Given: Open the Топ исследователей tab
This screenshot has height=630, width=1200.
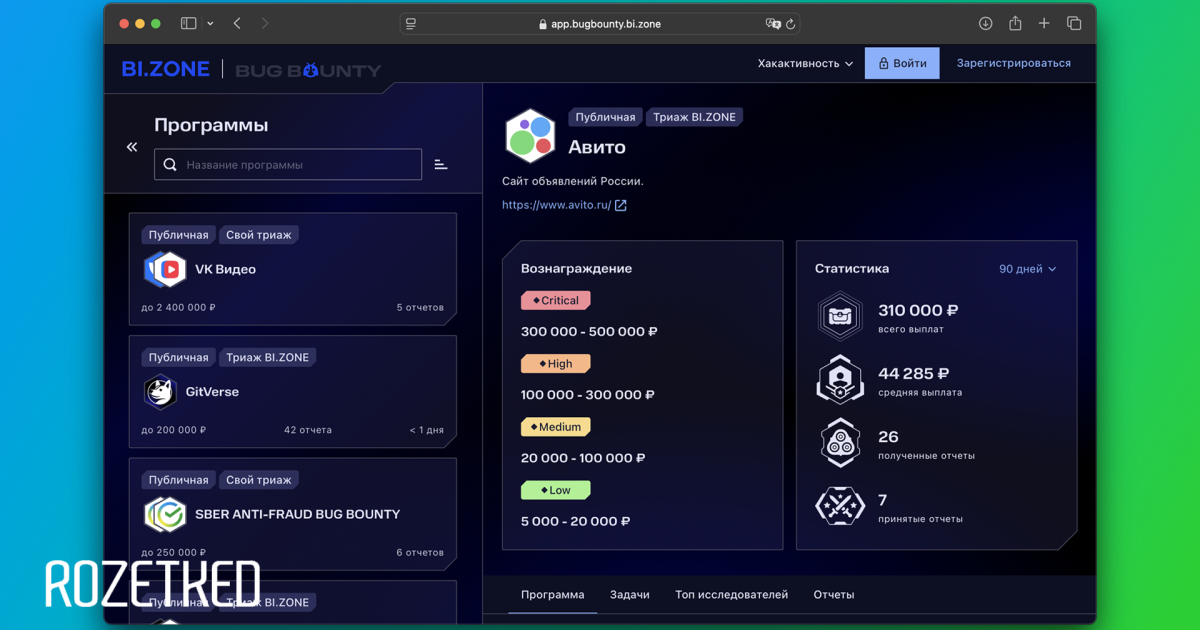Looking at the screenshot, I should pos(731,594).
